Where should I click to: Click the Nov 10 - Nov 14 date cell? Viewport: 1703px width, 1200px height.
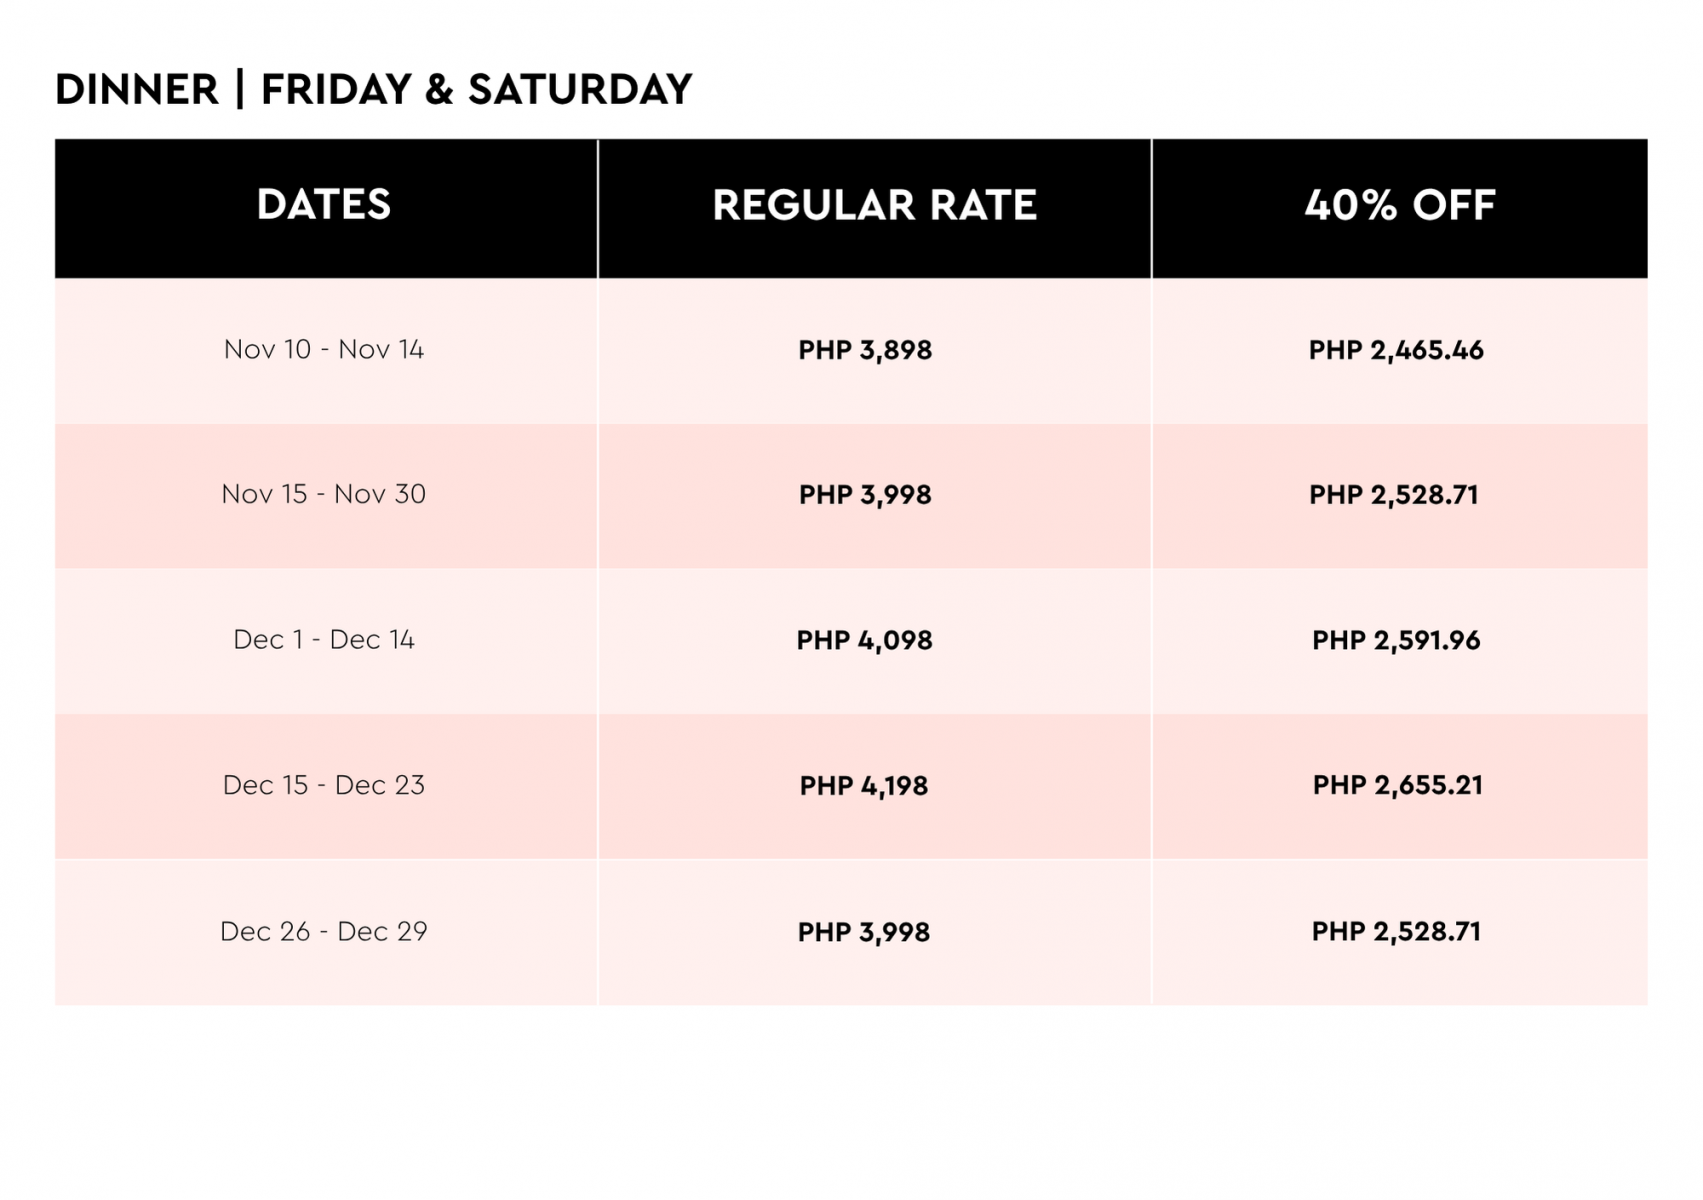pyautogui.click(x=324, y=350)
